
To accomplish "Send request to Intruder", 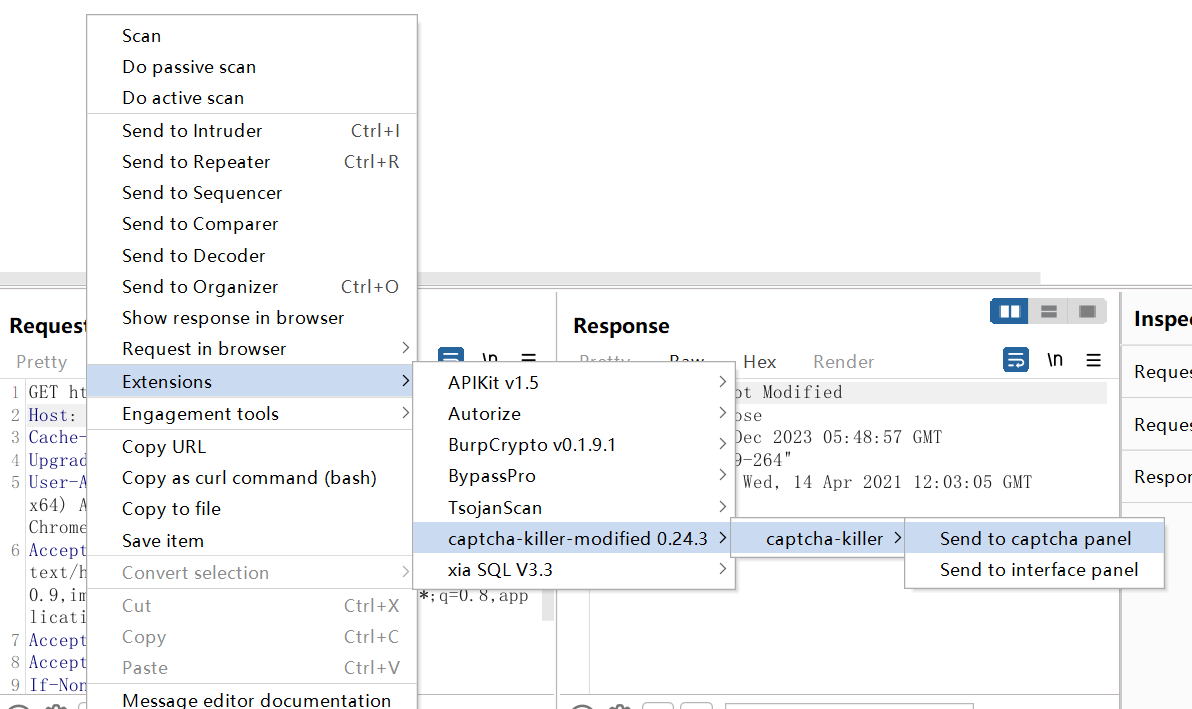I will point(252,131).
